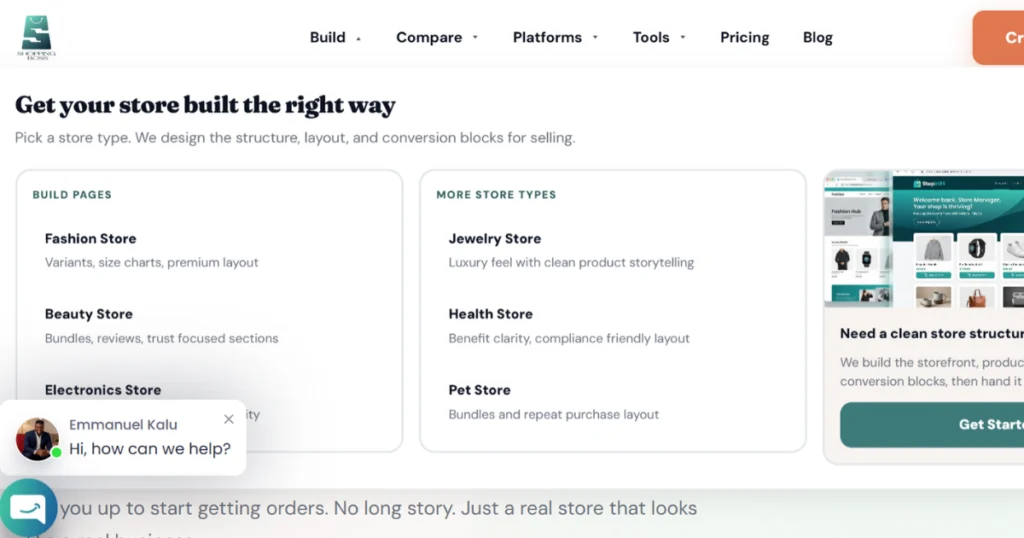Screen dimensions: 1024x538
Task: Open the Tools menu item
Action: pos(651,37)
